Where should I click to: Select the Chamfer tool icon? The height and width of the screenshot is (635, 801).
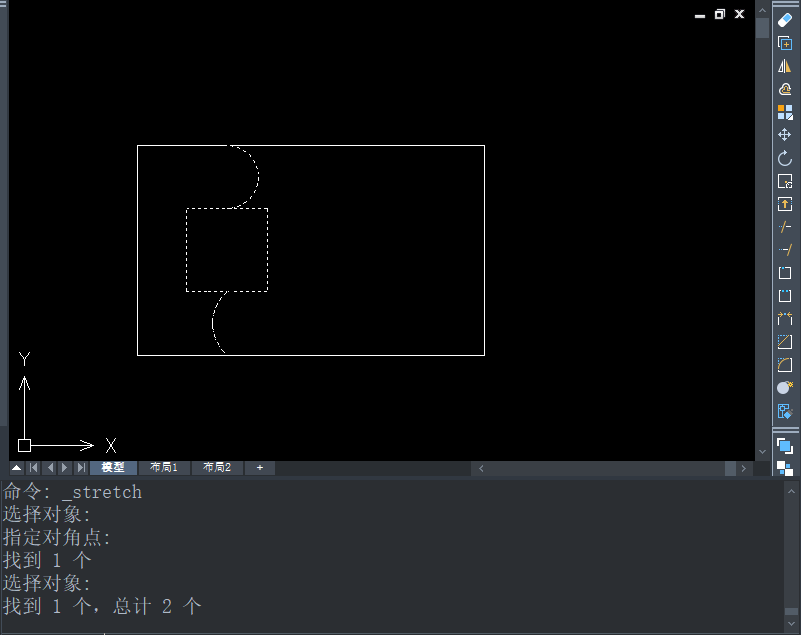(785, 342)
